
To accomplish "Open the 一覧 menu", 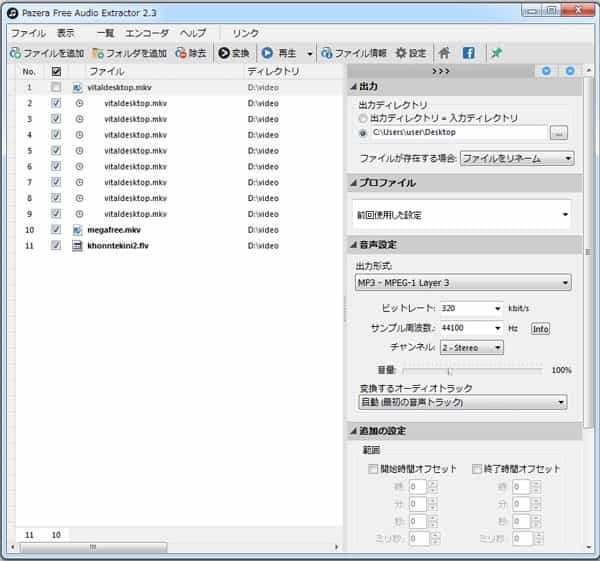I will 105,33.
